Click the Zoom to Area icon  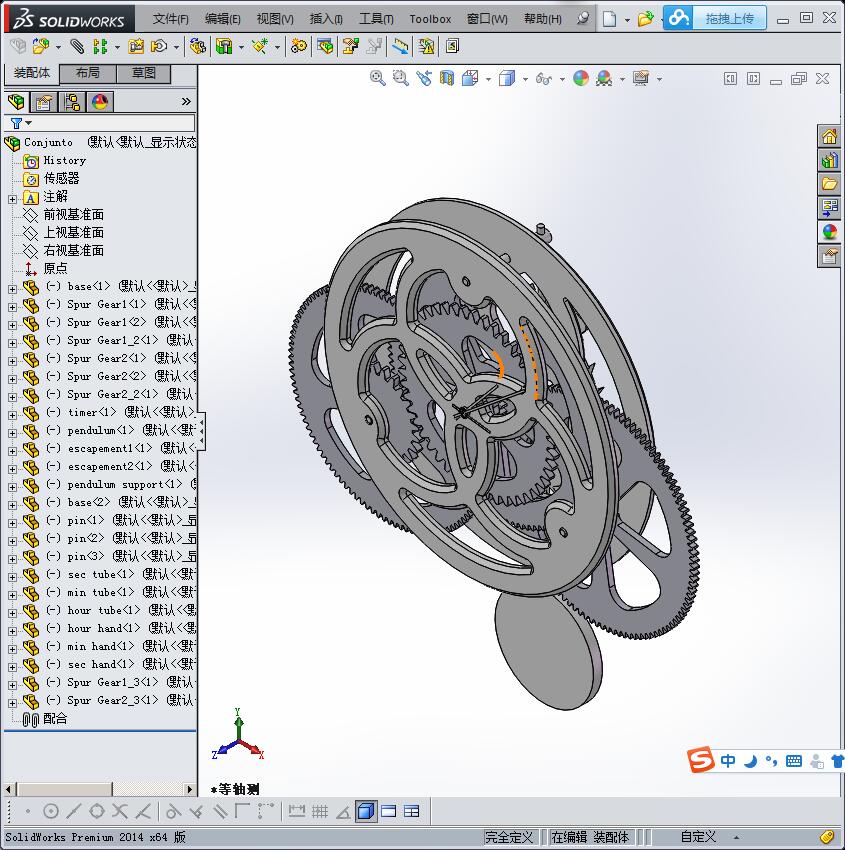click(x=401, y=79)
